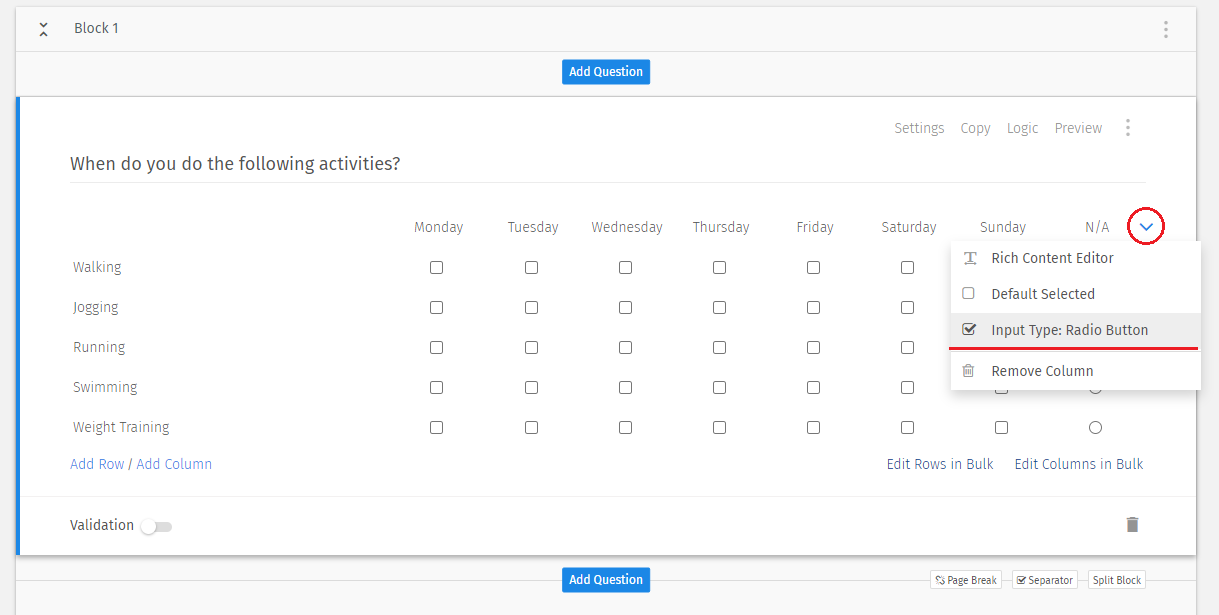Screen dimensions: 1219x615
Task: Click the Add Row link
Action: 97,463
